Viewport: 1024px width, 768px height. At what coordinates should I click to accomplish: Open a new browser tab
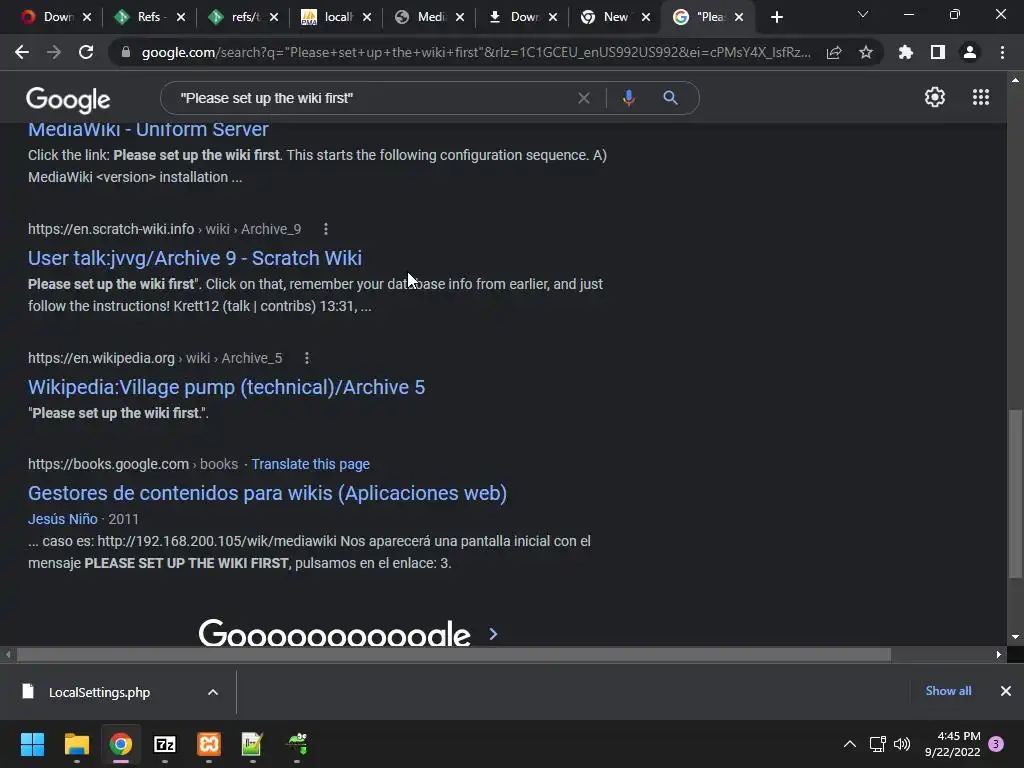[776, 18]
